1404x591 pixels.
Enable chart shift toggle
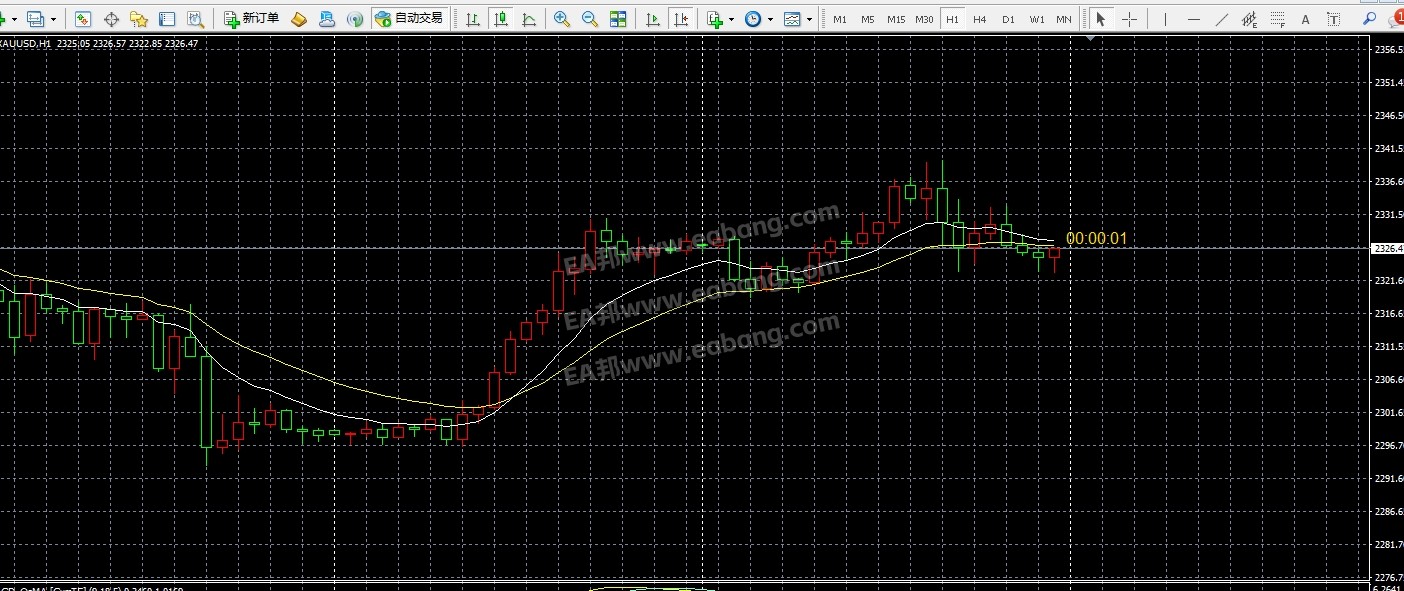pyautogui.click(x=681, y=19)
